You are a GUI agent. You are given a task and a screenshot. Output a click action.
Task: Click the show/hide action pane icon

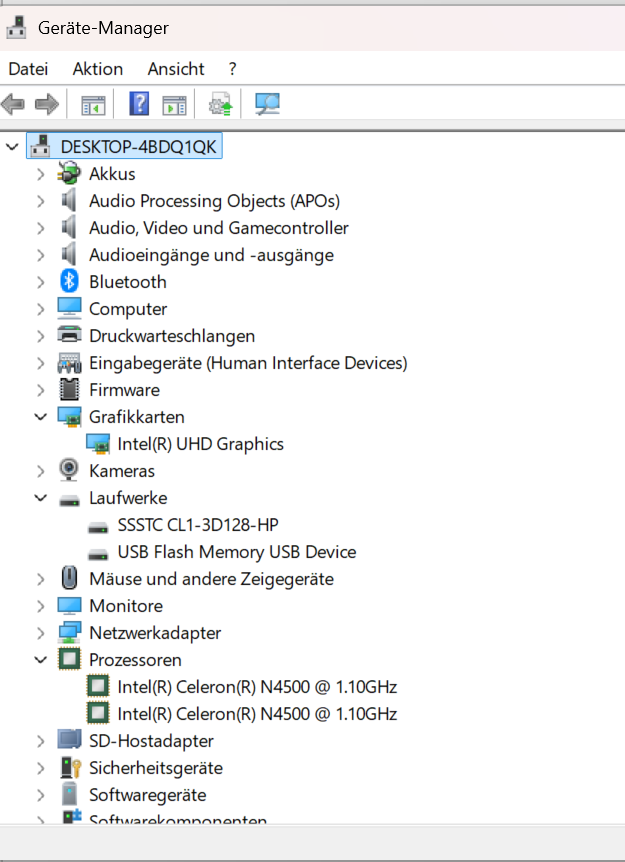[174, 104]
